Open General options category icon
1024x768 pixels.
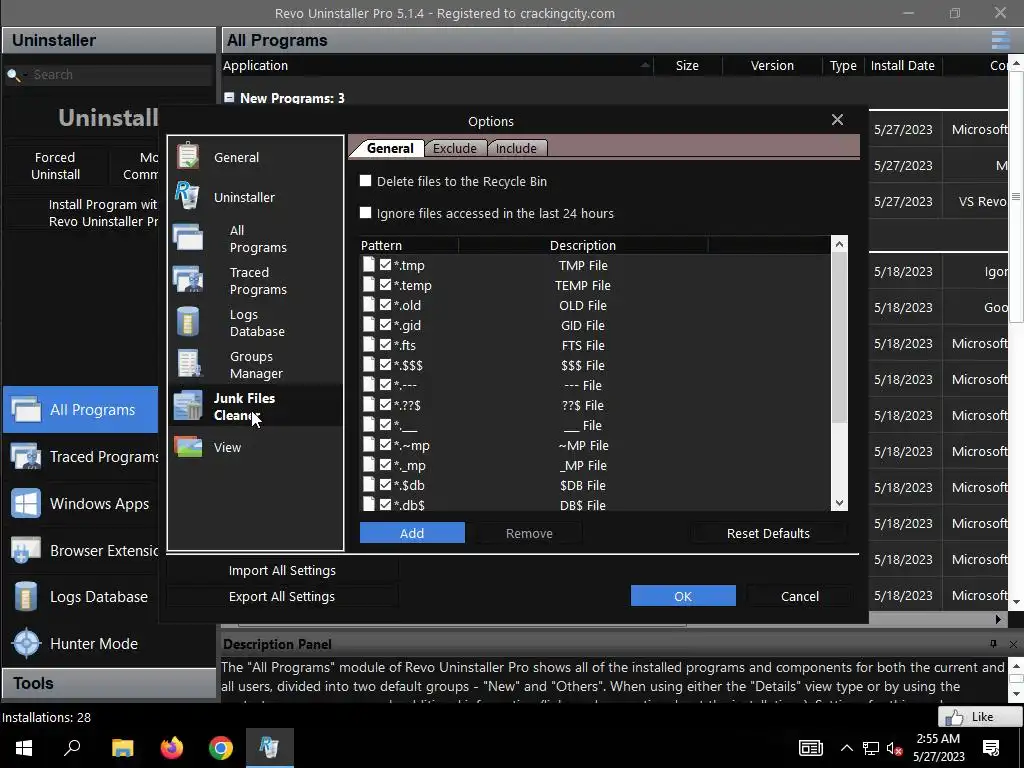[188, 156]
